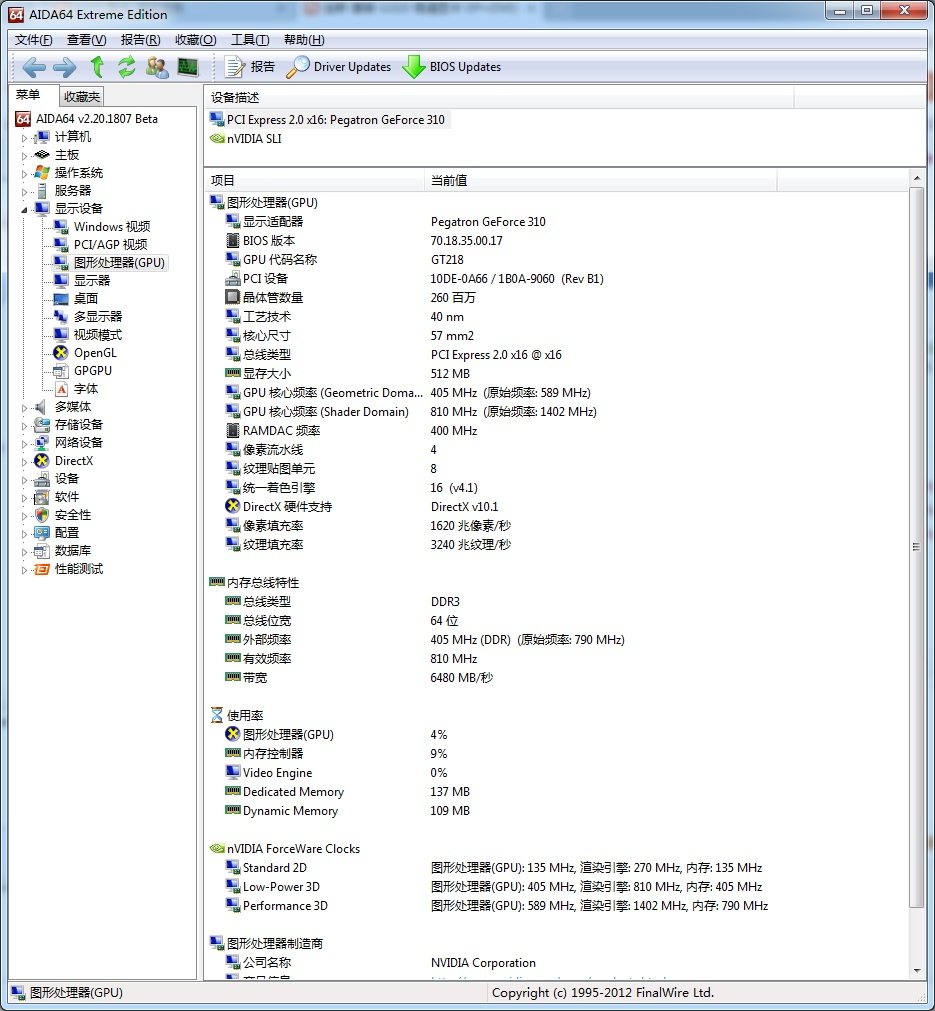Click the refresh icon in toolbar

pyautogui.click(x=126, y=67)
